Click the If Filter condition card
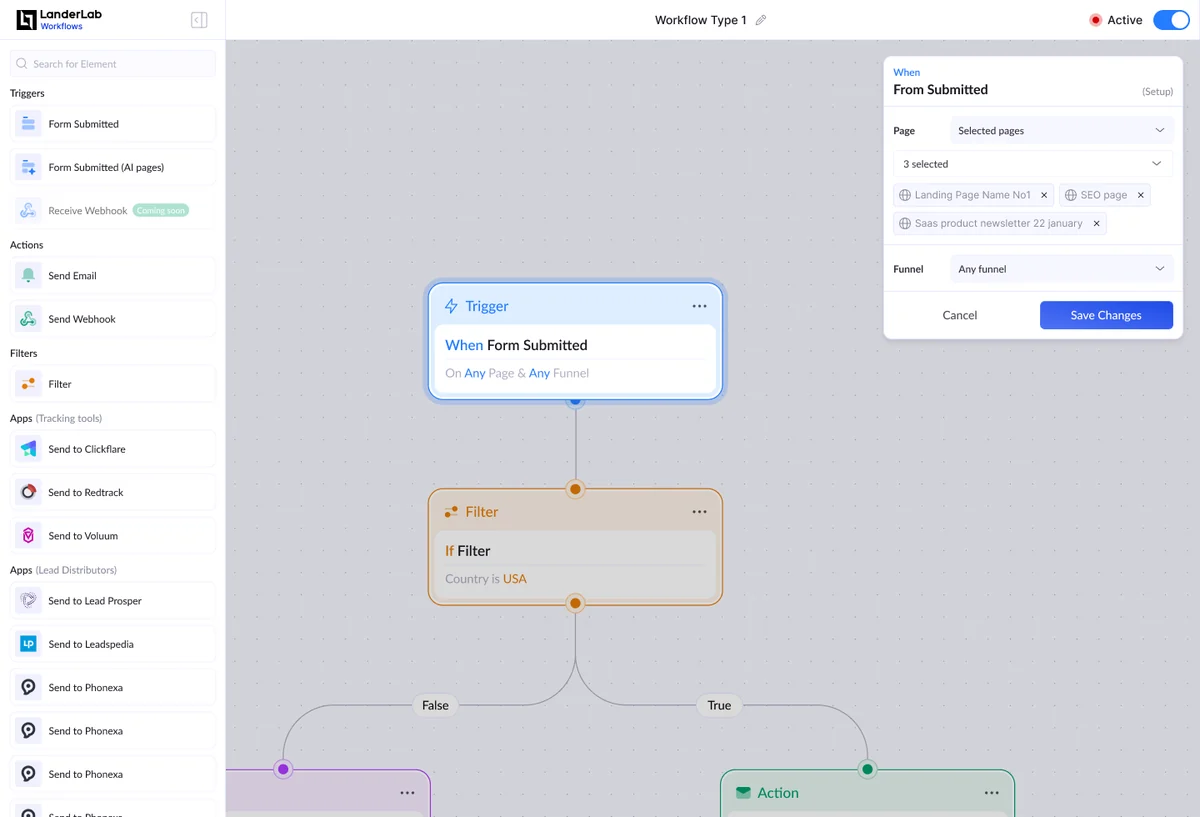 575,564
